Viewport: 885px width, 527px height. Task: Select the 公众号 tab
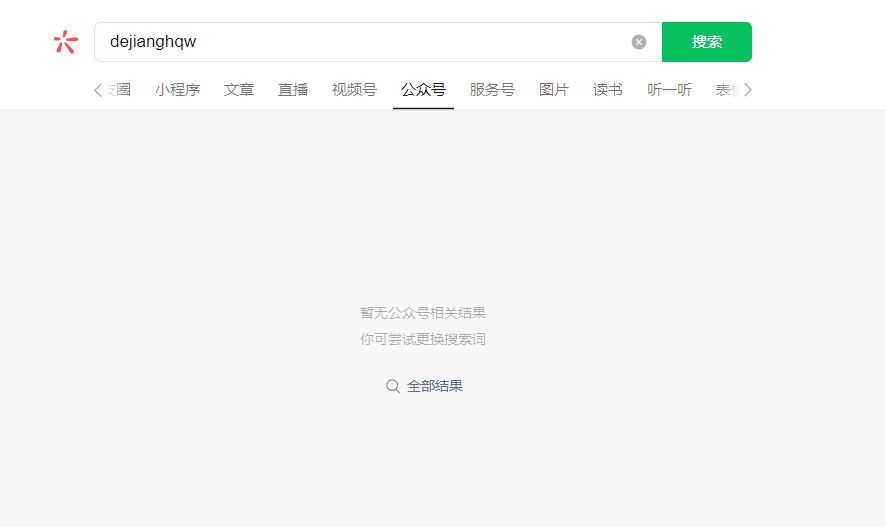423,90
